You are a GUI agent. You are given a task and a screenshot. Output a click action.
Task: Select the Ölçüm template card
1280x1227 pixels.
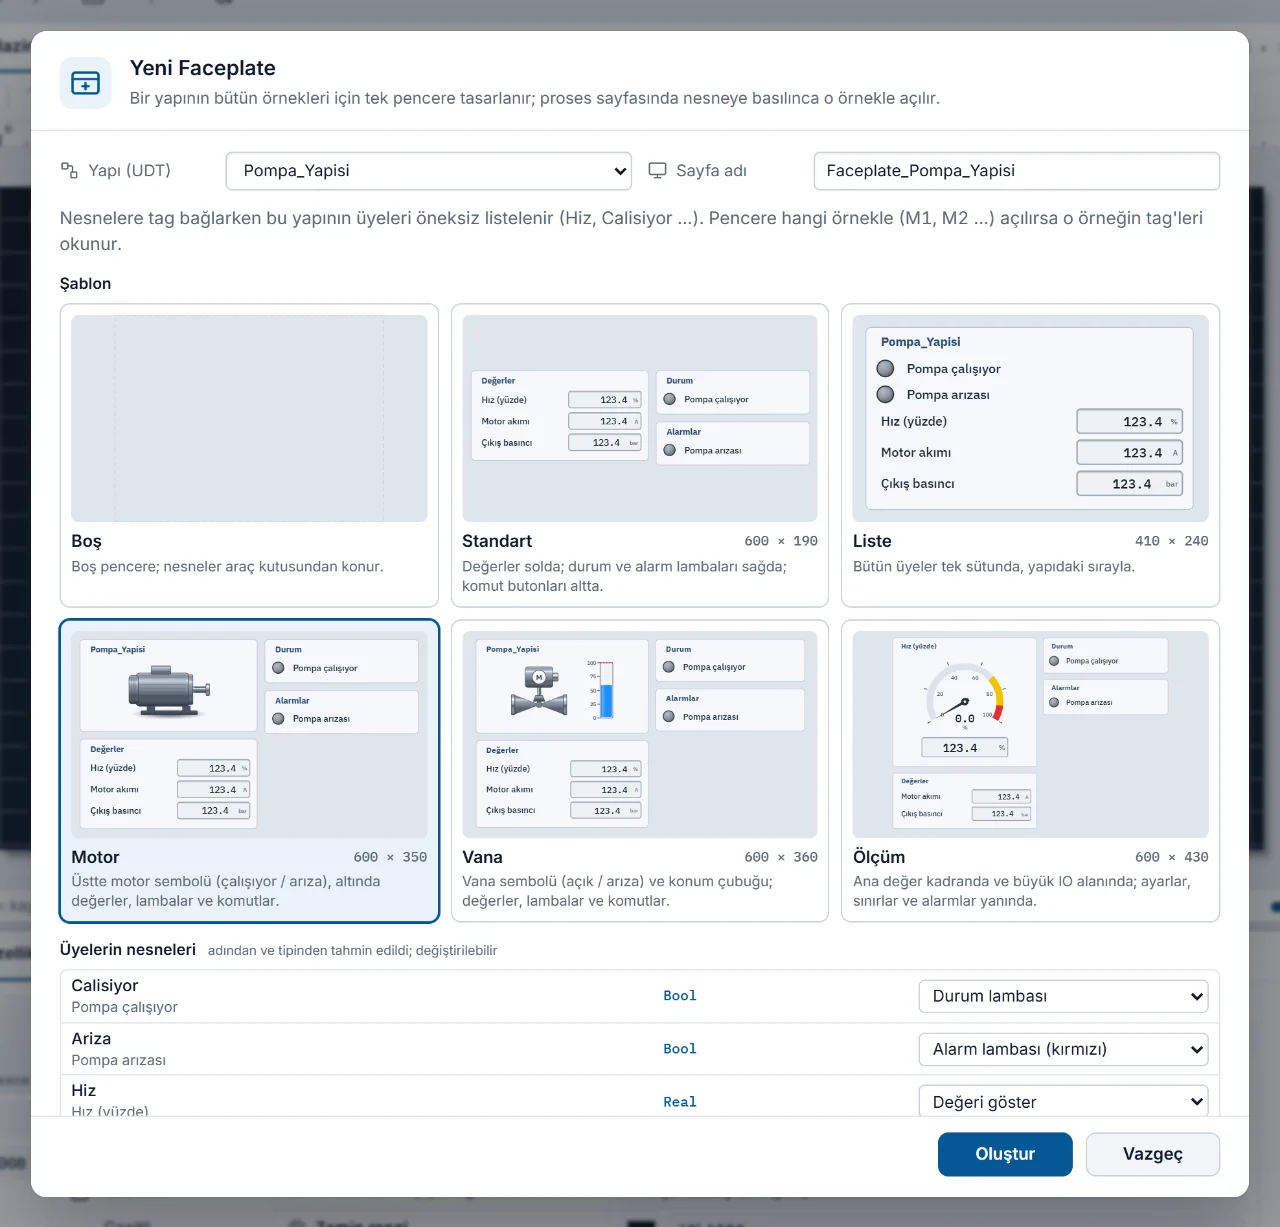[1030, 771]
